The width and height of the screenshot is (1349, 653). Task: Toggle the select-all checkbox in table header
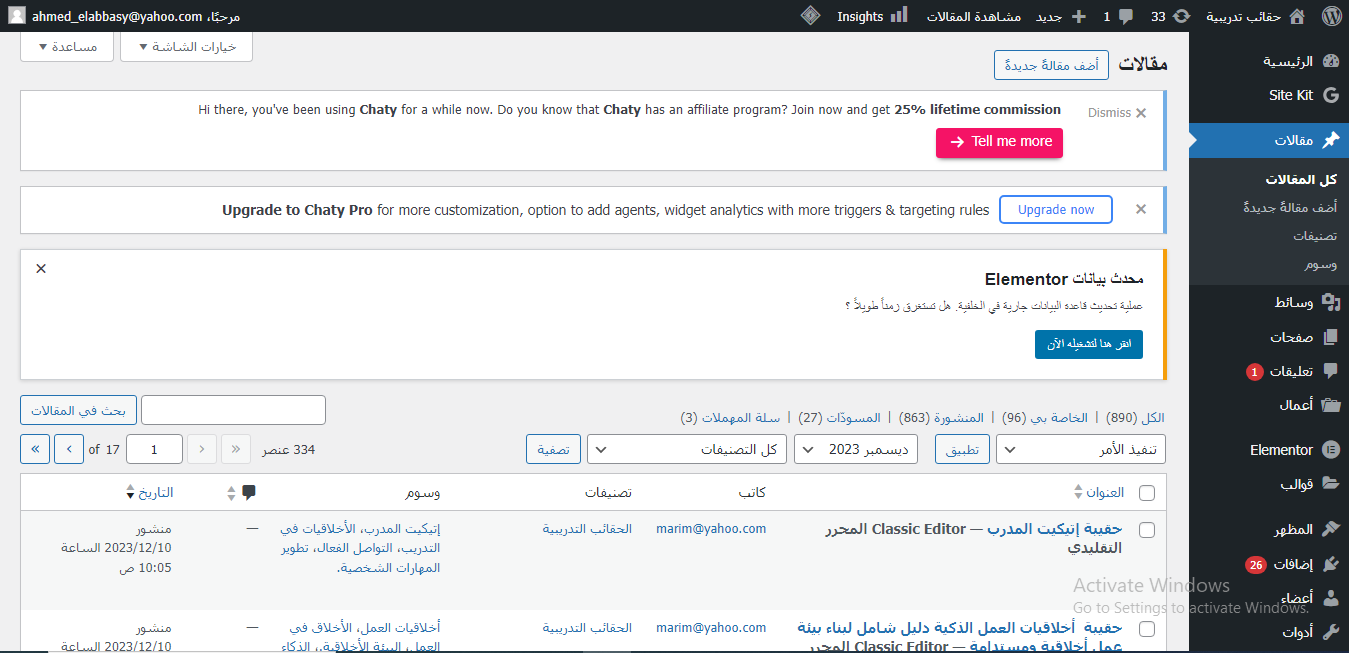tap(1146, 492)
